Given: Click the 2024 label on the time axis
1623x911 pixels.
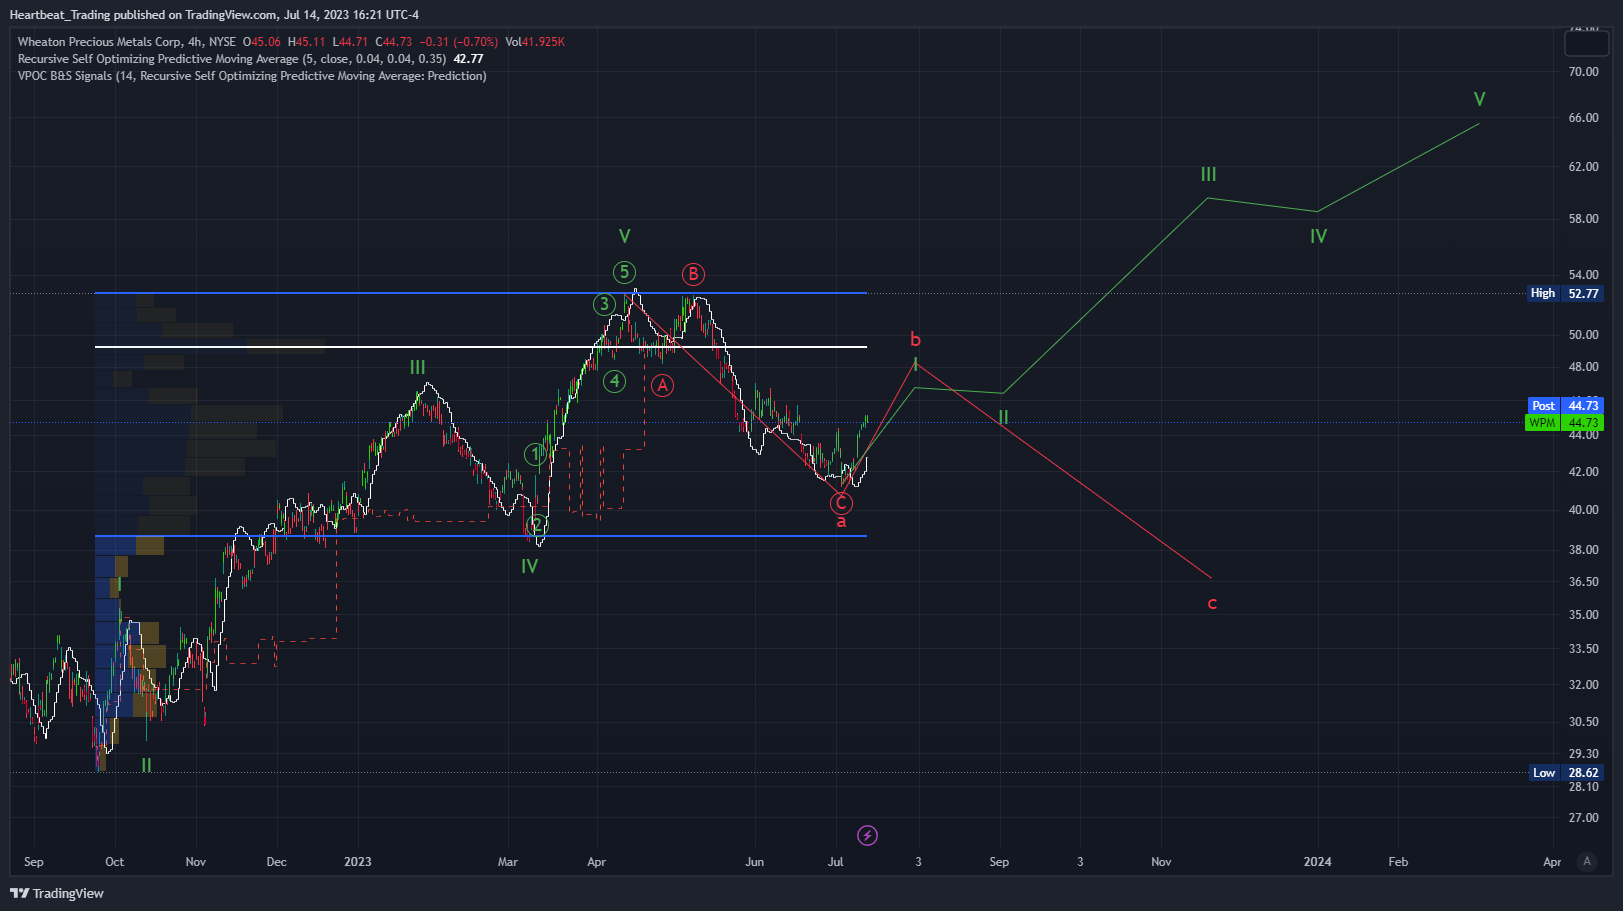Looking at the screenshot, I should [1317, 861].
